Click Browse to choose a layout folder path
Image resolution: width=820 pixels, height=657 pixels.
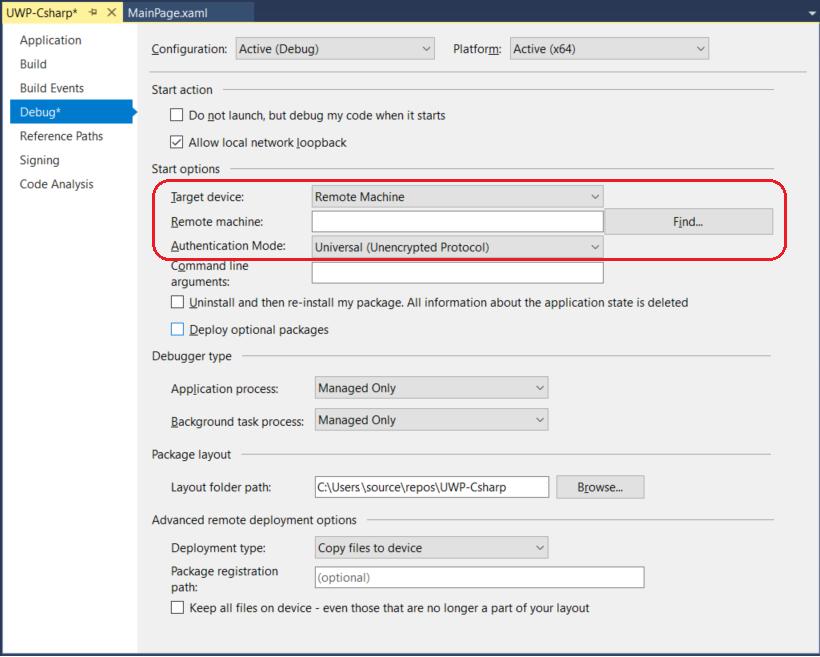point(600,486)
